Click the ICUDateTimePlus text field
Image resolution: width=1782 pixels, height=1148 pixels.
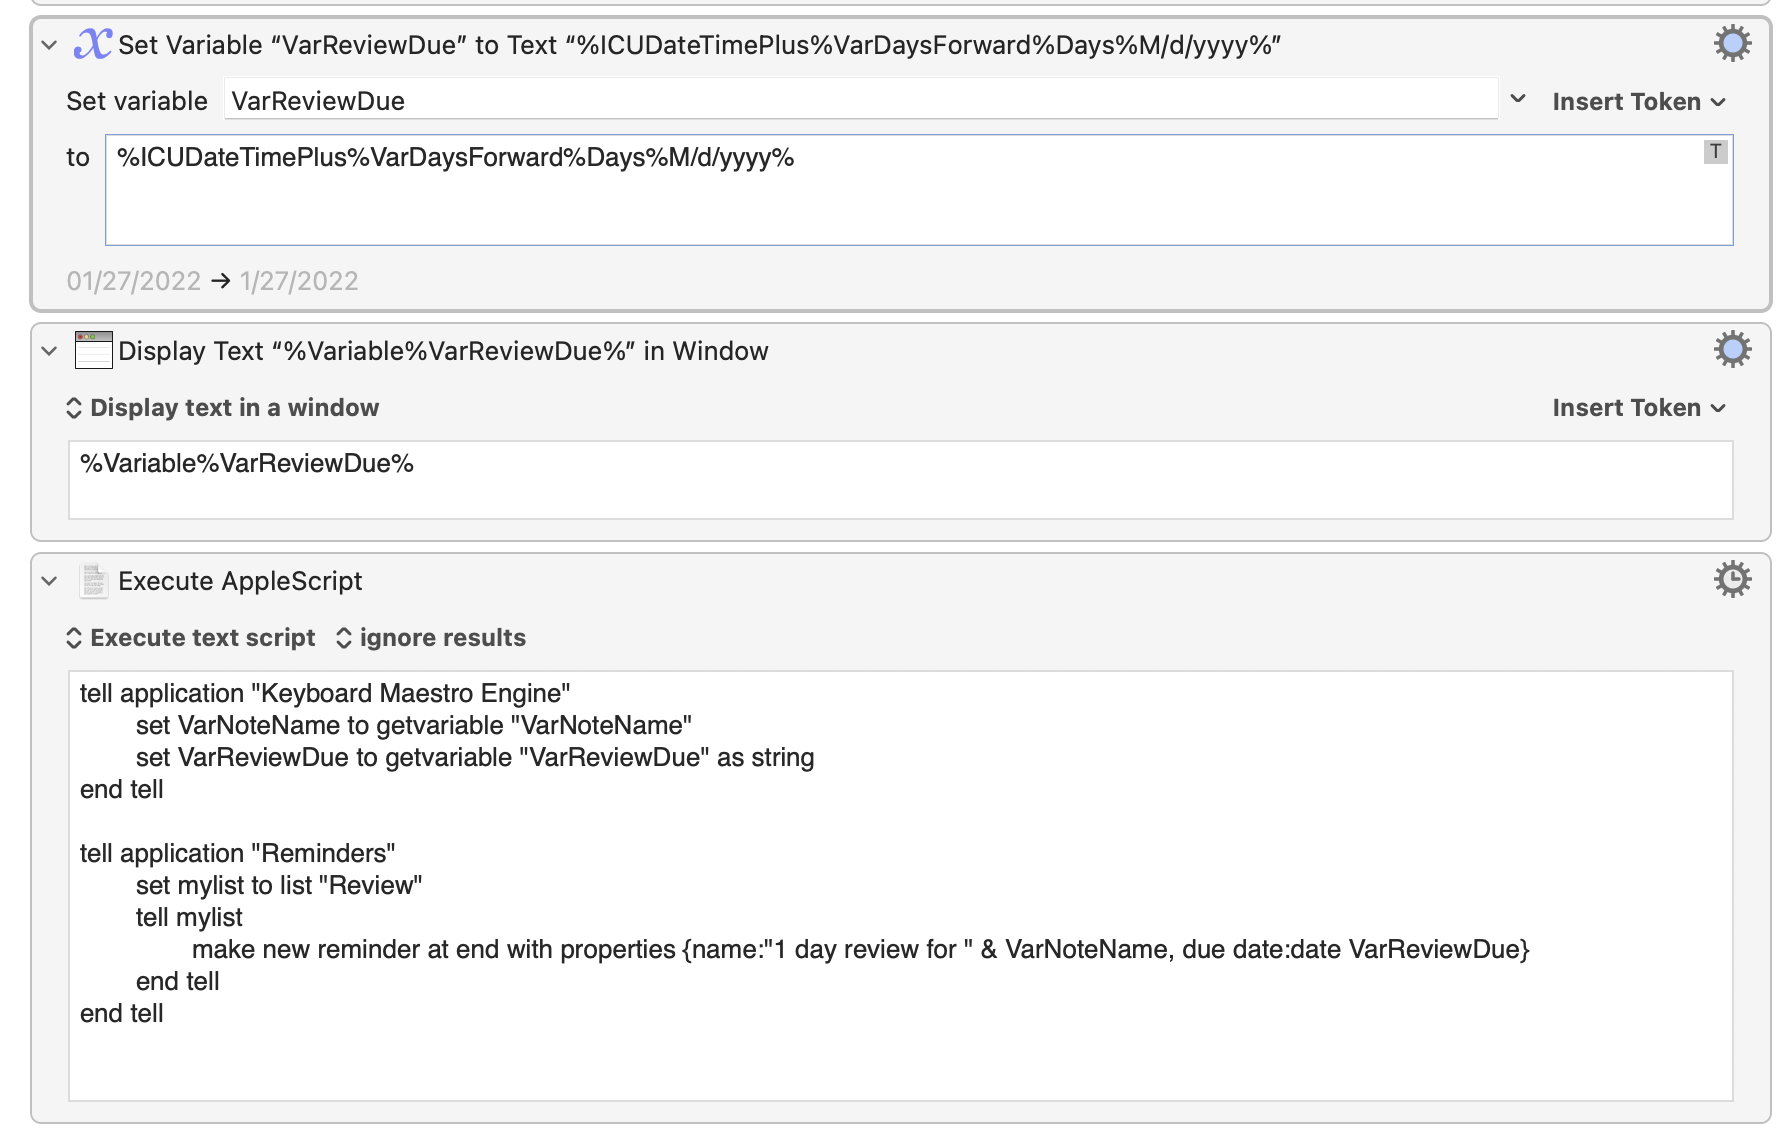[x=919, y=190]
